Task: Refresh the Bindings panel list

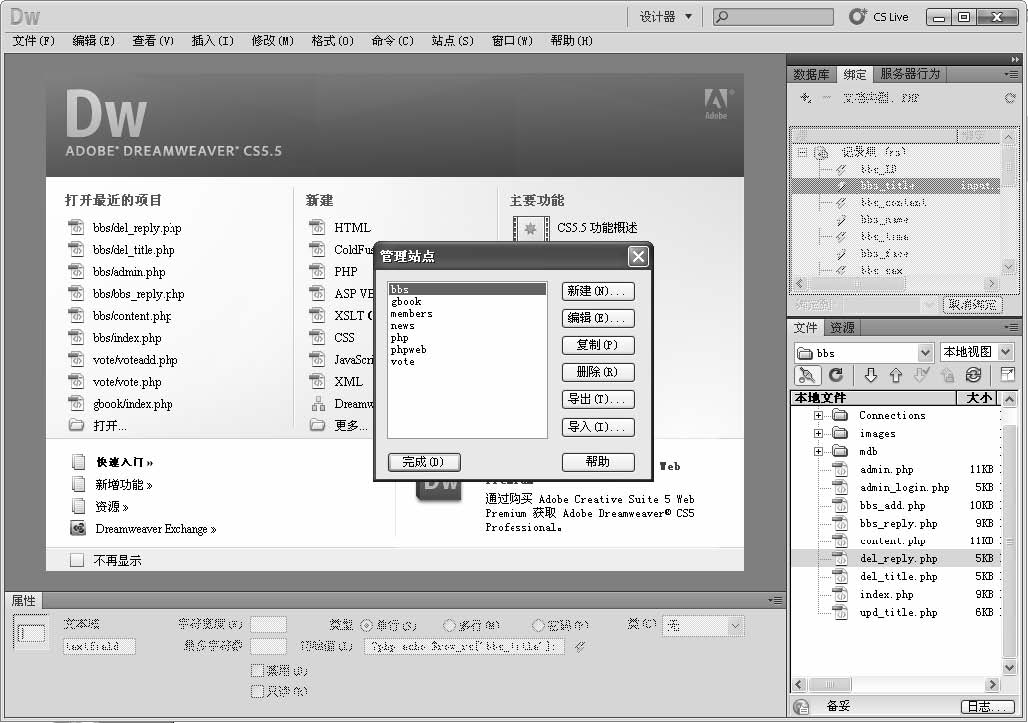Action: pyautogui.click(x=1010, y=98)
